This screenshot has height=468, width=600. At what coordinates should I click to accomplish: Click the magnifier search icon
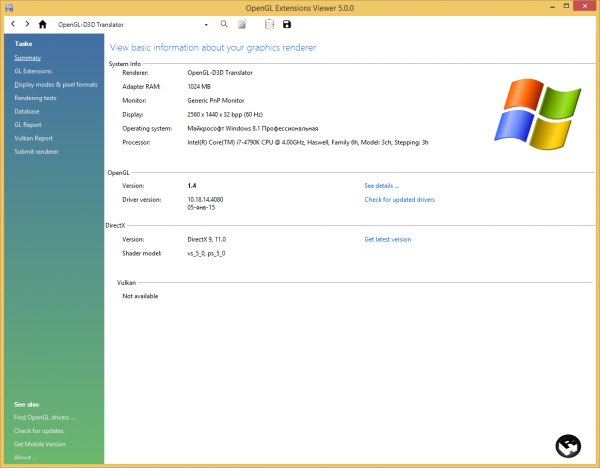click(224, 24)
